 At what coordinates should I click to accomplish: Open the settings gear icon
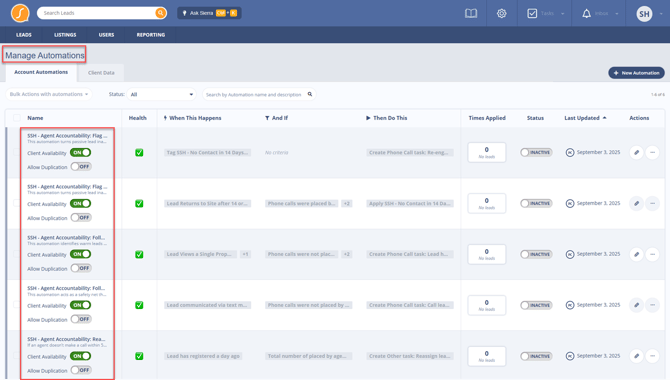502,13
